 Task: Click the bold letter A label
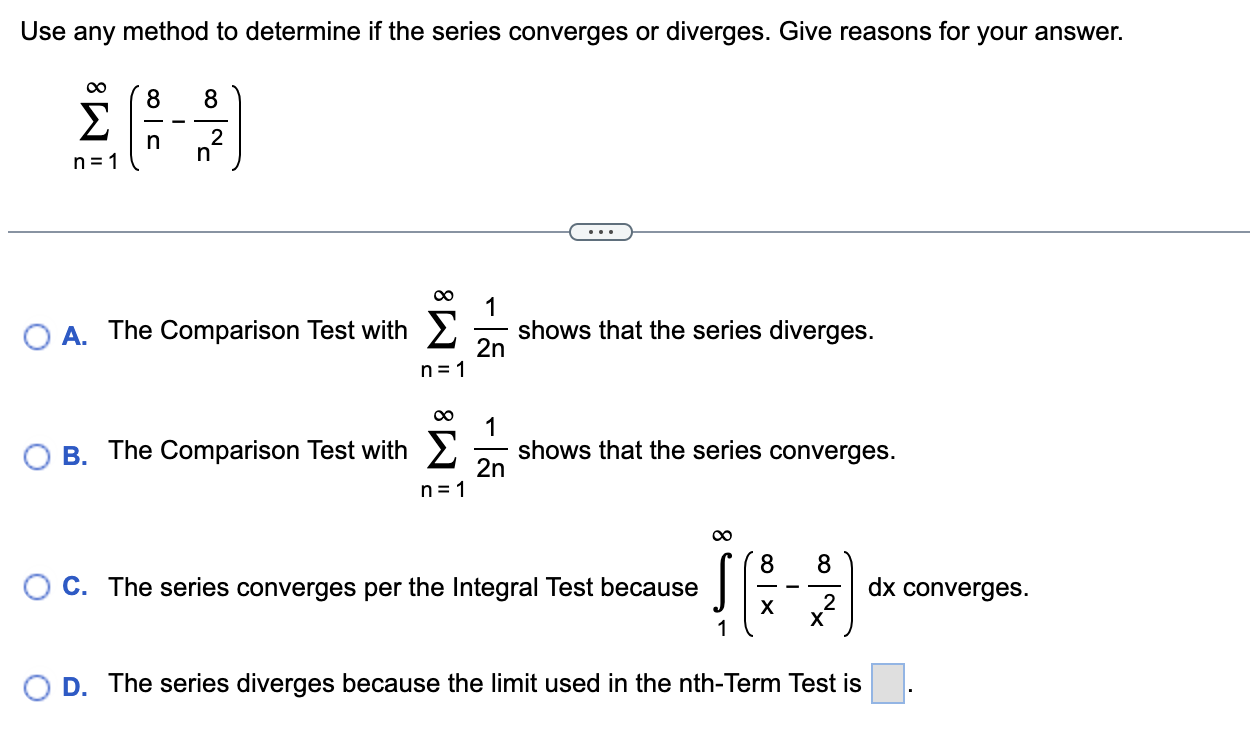(76, 333)
